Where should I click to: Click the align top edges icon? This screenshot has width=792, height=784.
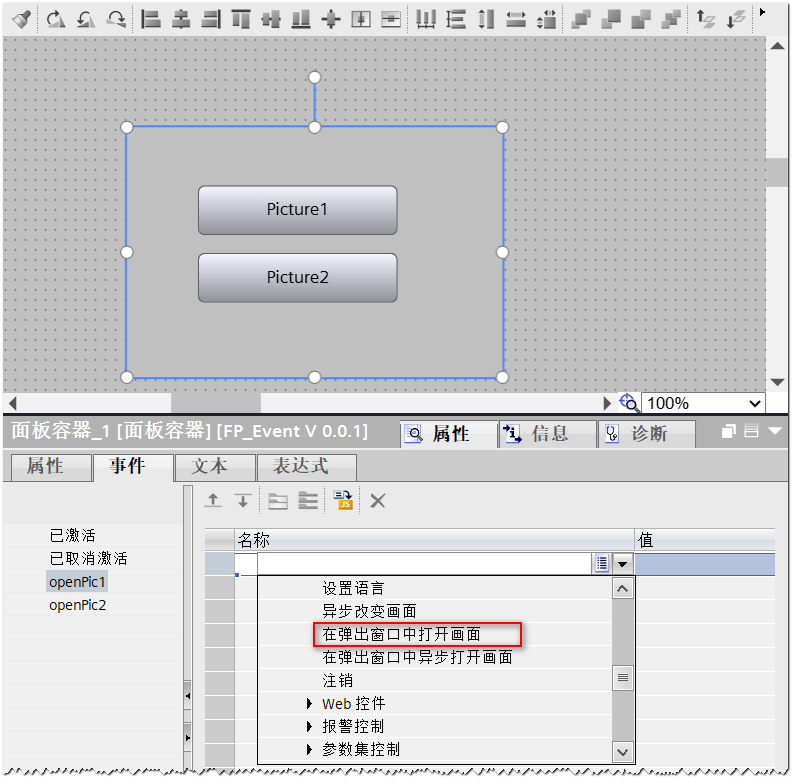point(241,18)
